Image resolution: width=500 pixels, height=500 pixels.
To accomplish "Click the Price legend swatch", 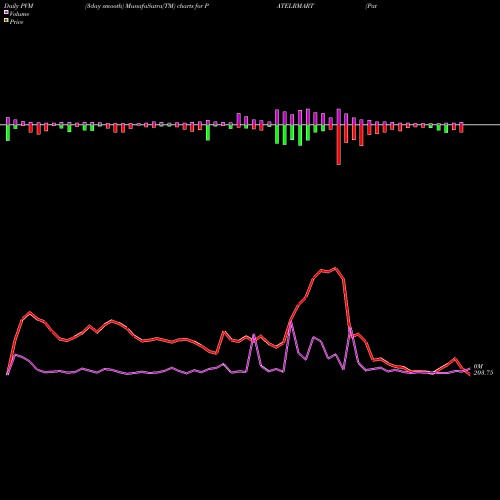I will point(6,21).
